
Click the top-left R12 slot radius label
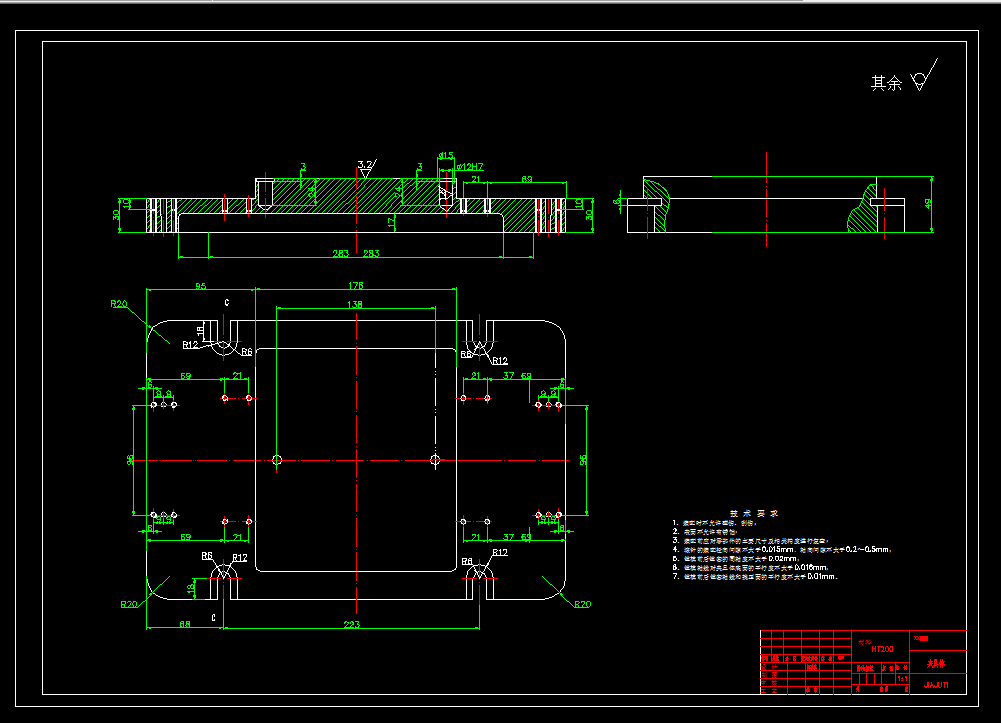coord(190,345)
